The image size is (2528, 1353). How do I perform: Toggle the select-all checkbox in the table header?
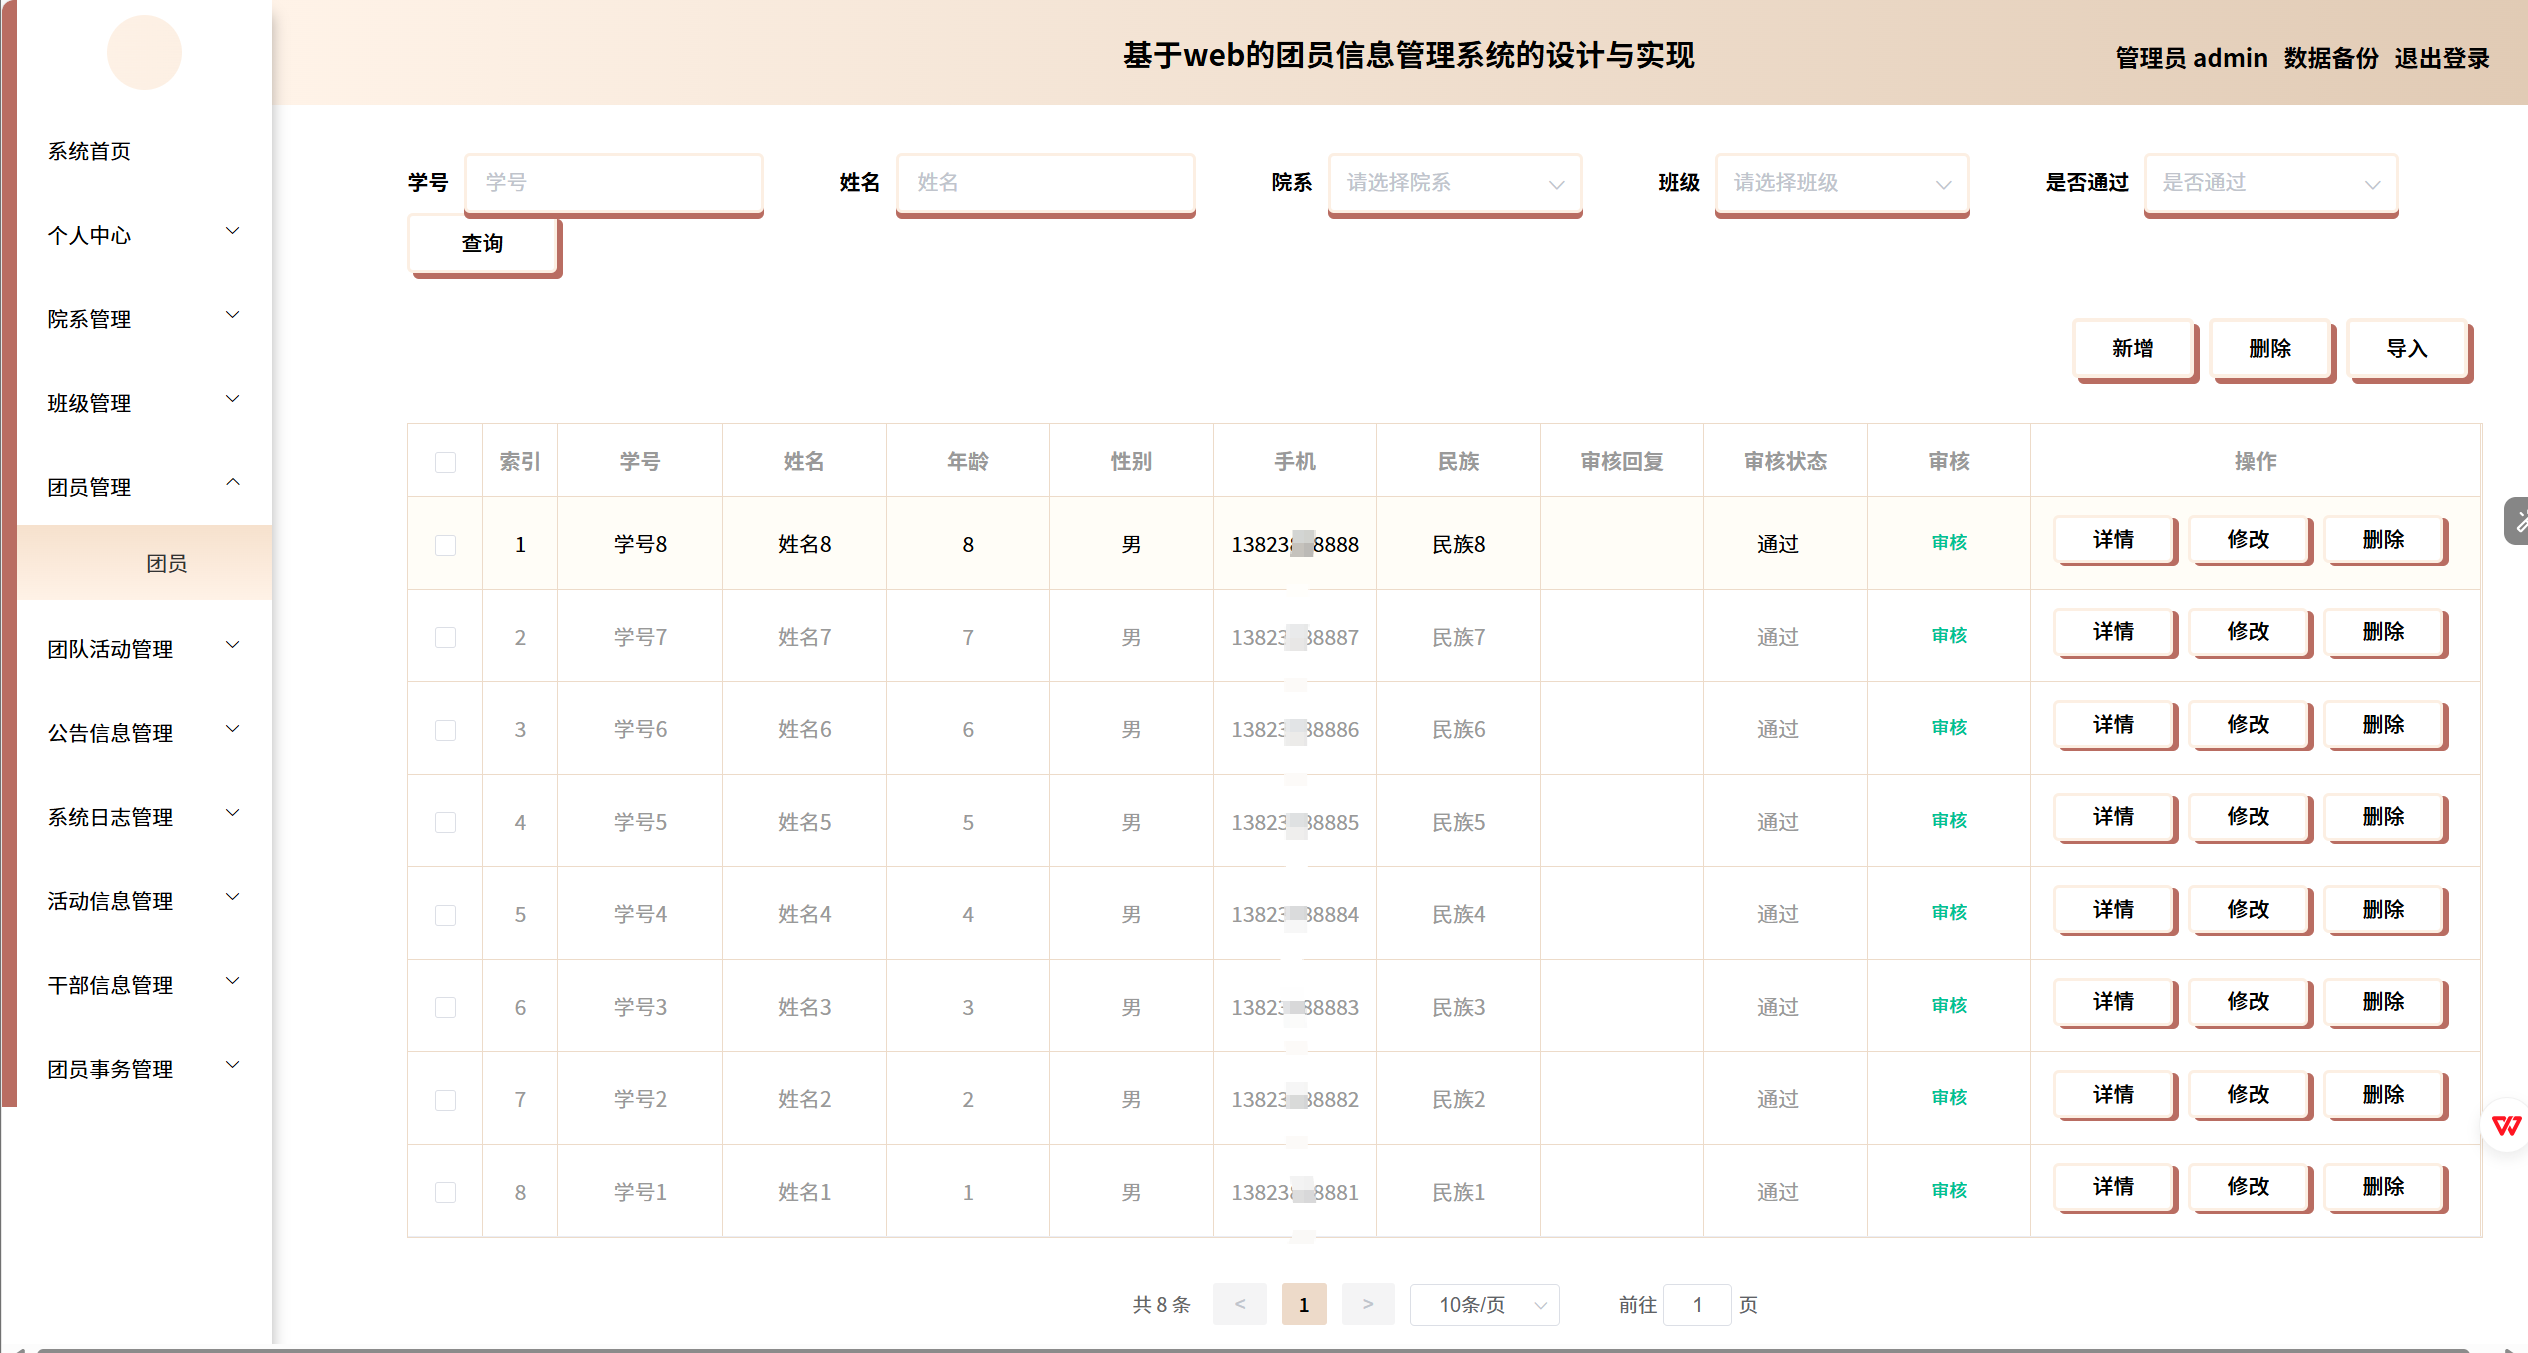[445, 462]
